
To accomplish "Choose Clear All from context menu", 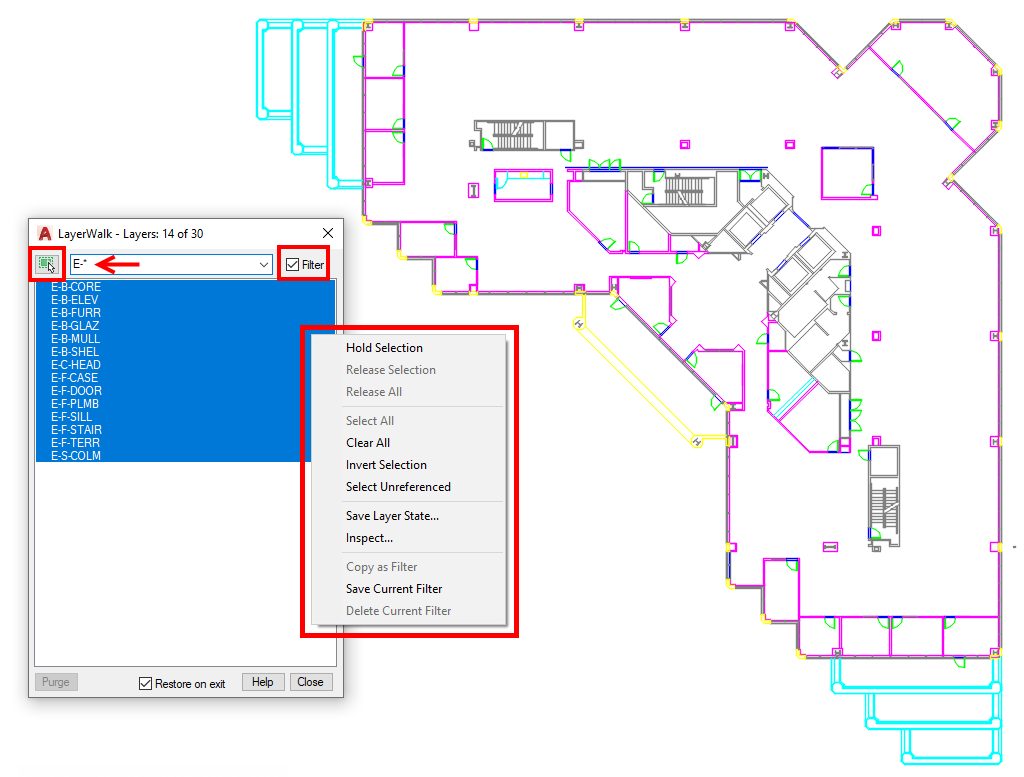I will [x=368, y=443].
